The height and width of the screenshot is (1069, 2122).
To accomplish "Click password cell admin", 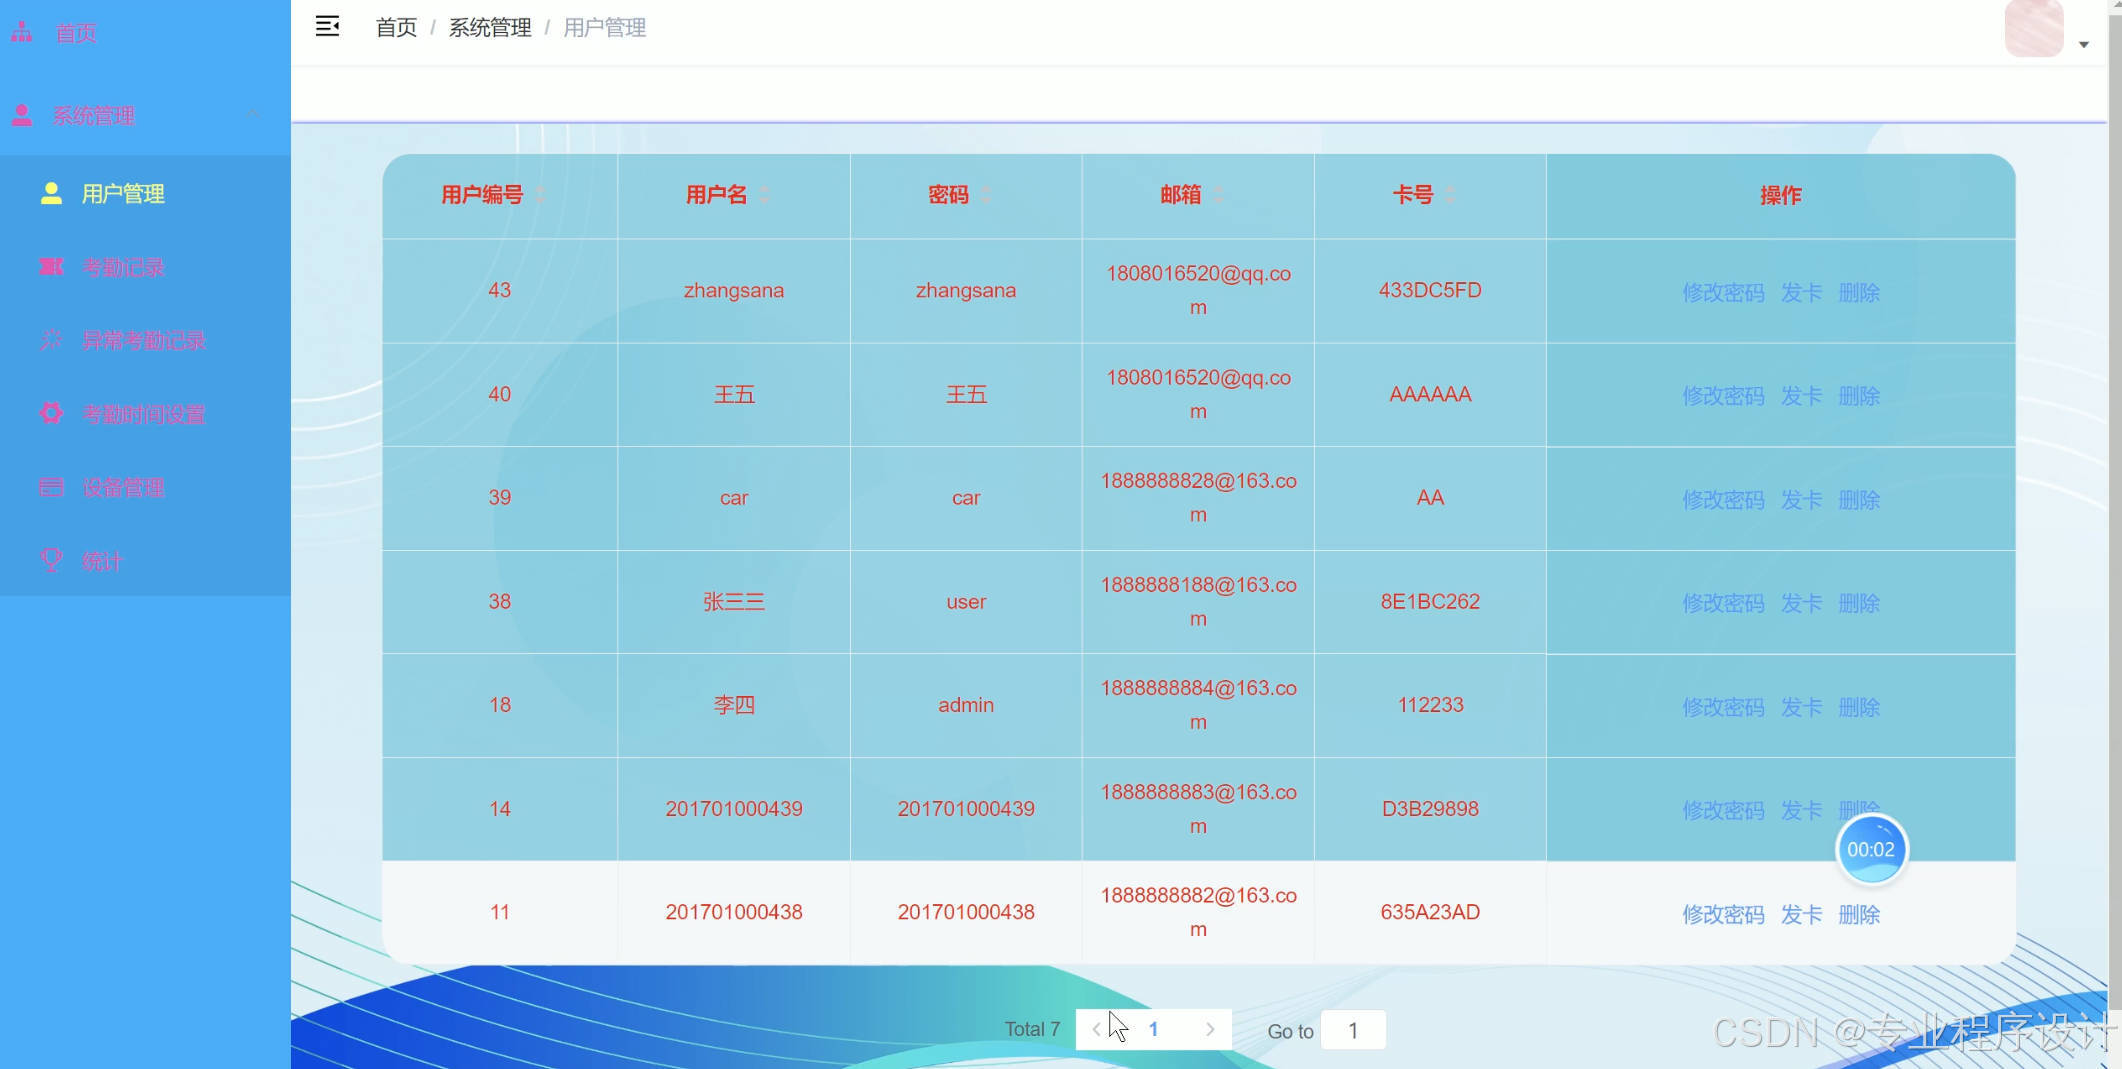I will pos(966,705).
